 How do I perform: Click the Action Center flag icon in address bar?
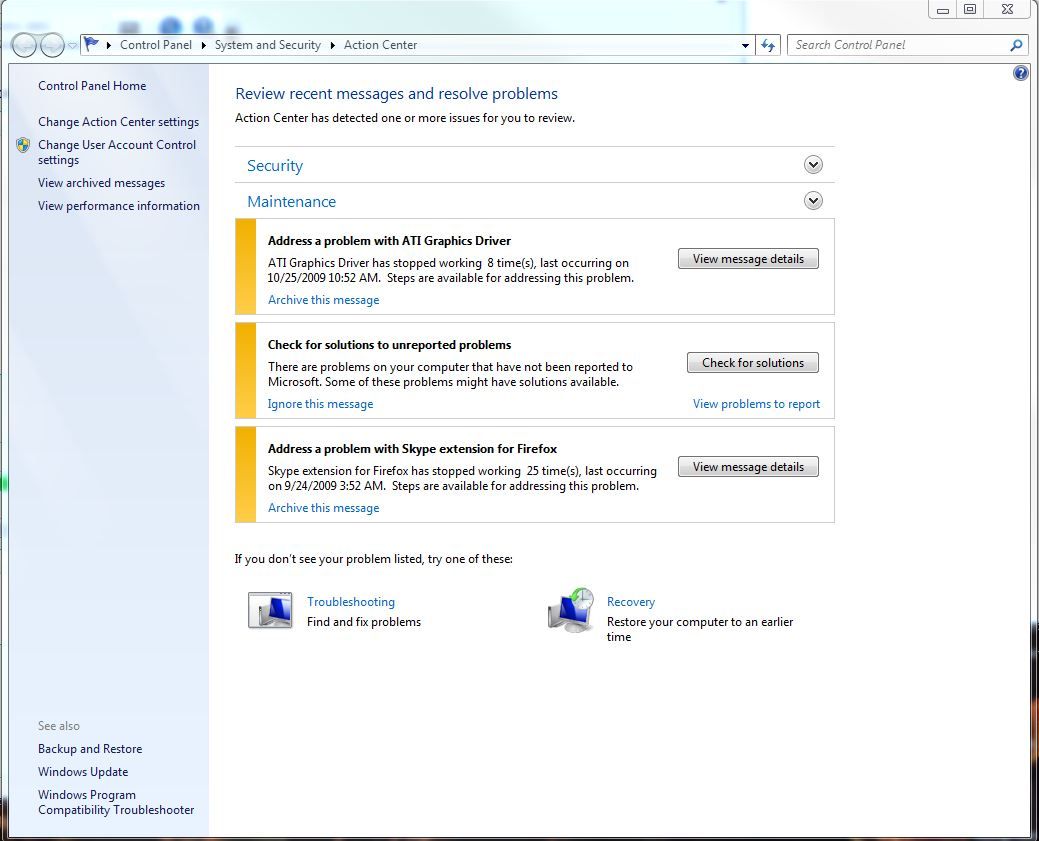point(89,42)
